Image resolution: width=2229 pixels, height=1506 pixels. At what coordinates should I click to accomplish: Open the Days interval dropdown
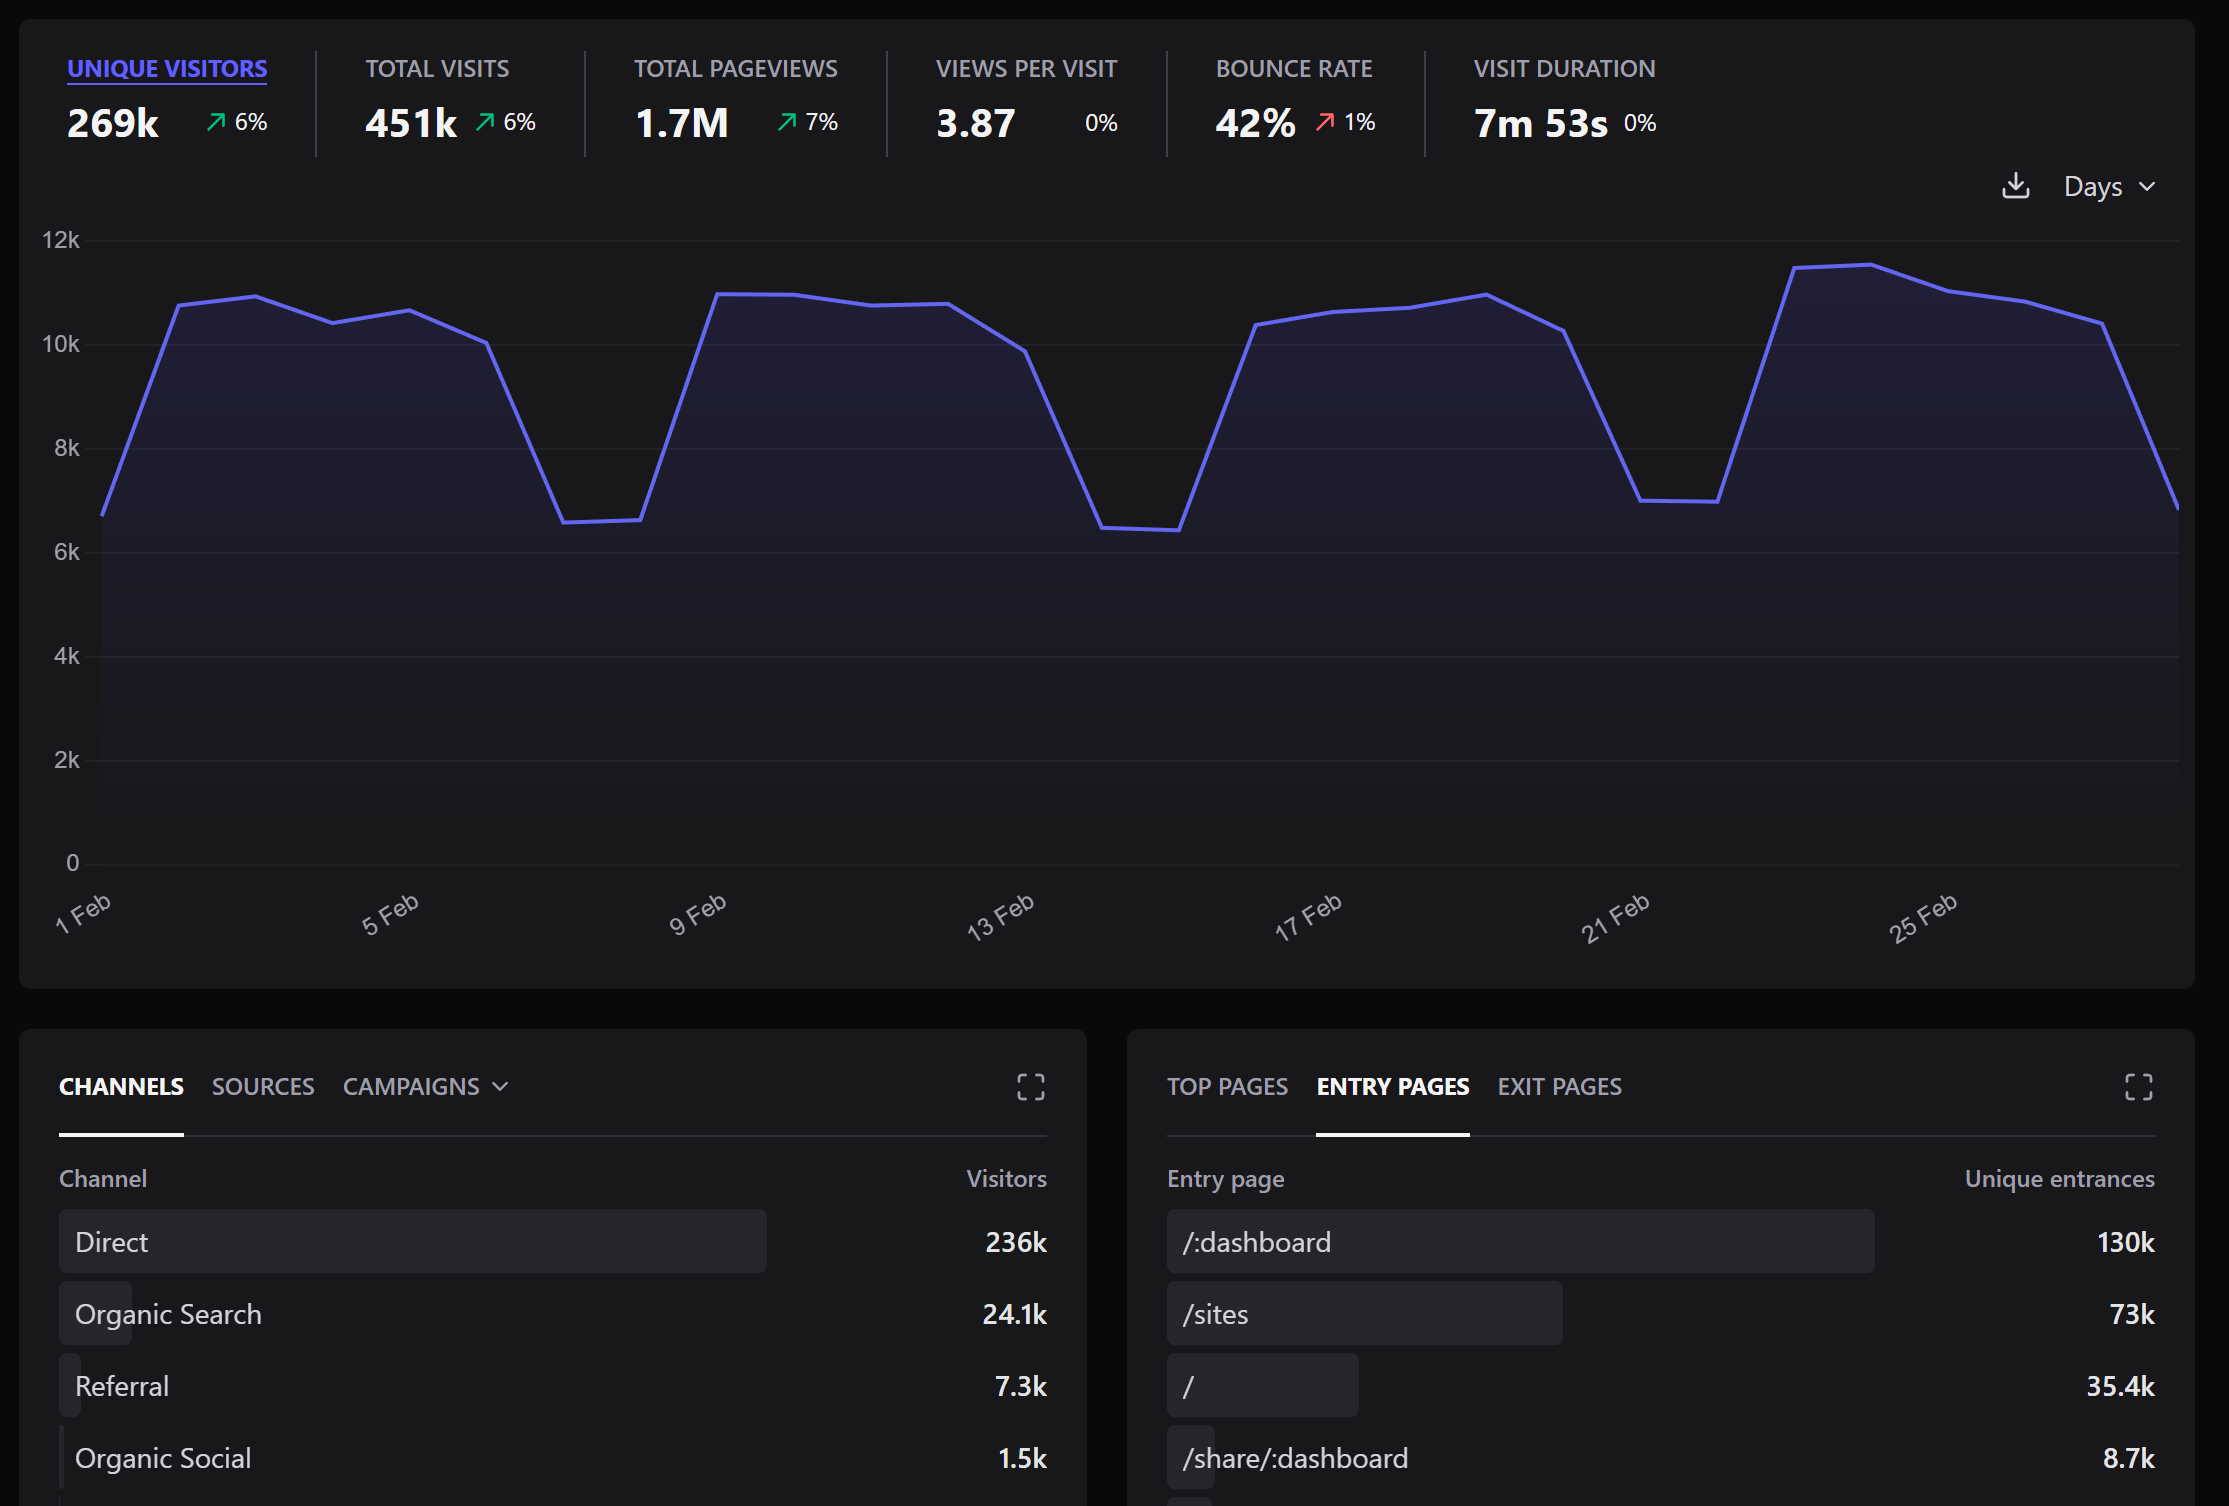2092,186
